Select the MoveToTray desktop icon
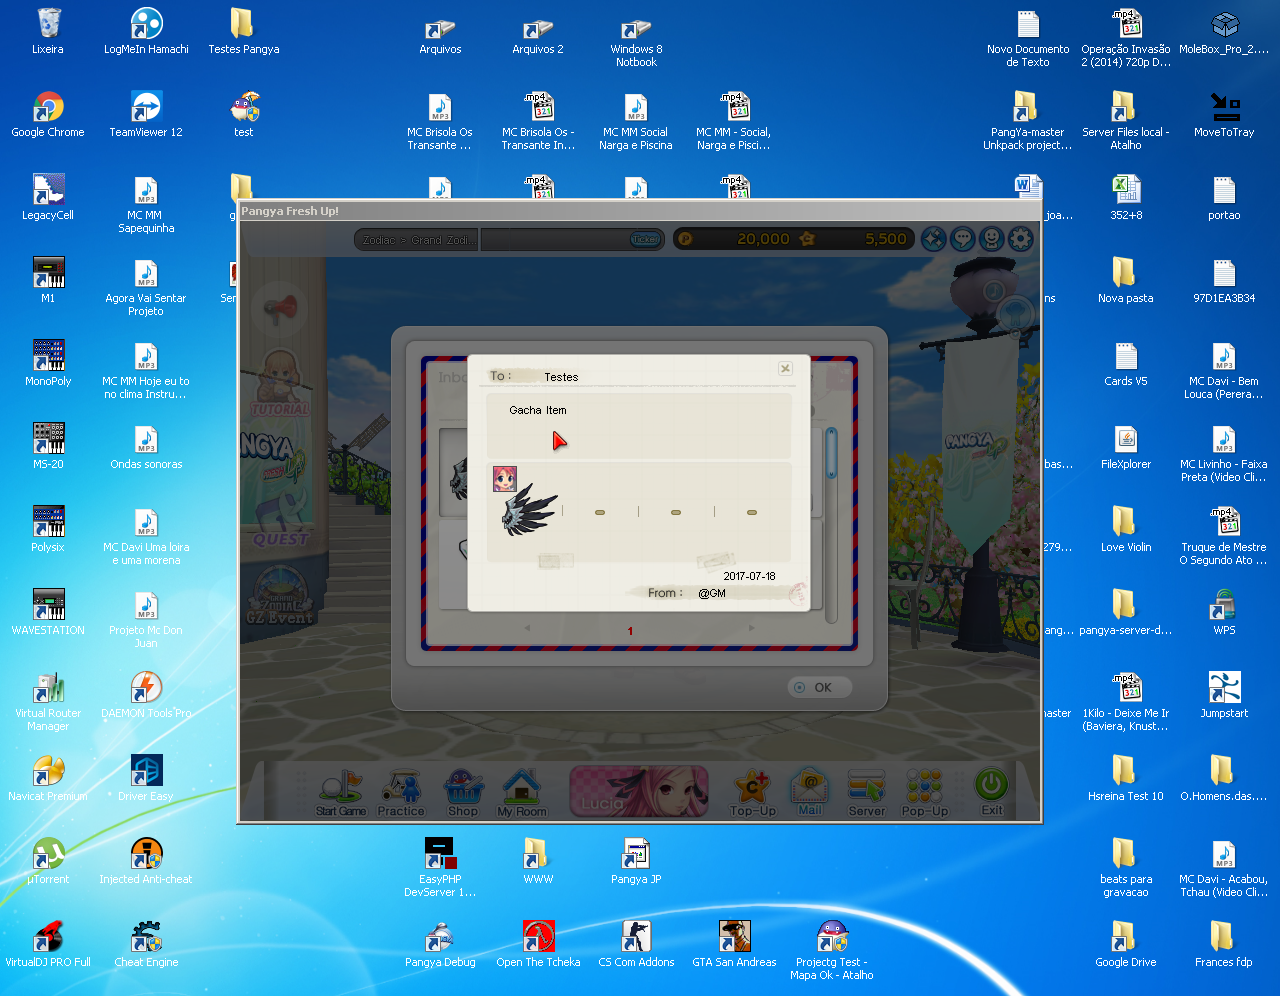Viewport: 1280px width, 996px height. click(x=1224, y=114)
